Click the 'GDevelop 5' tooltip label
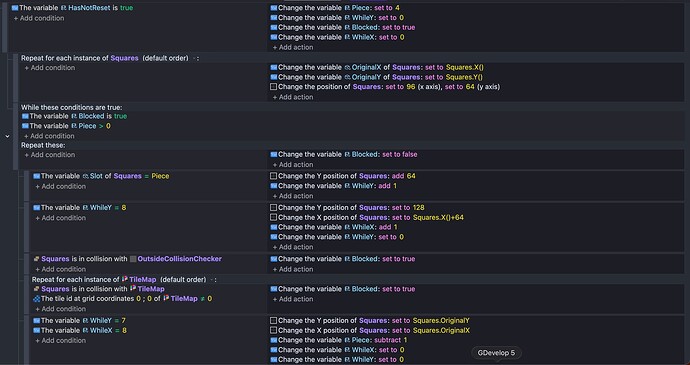 [496, 353]
